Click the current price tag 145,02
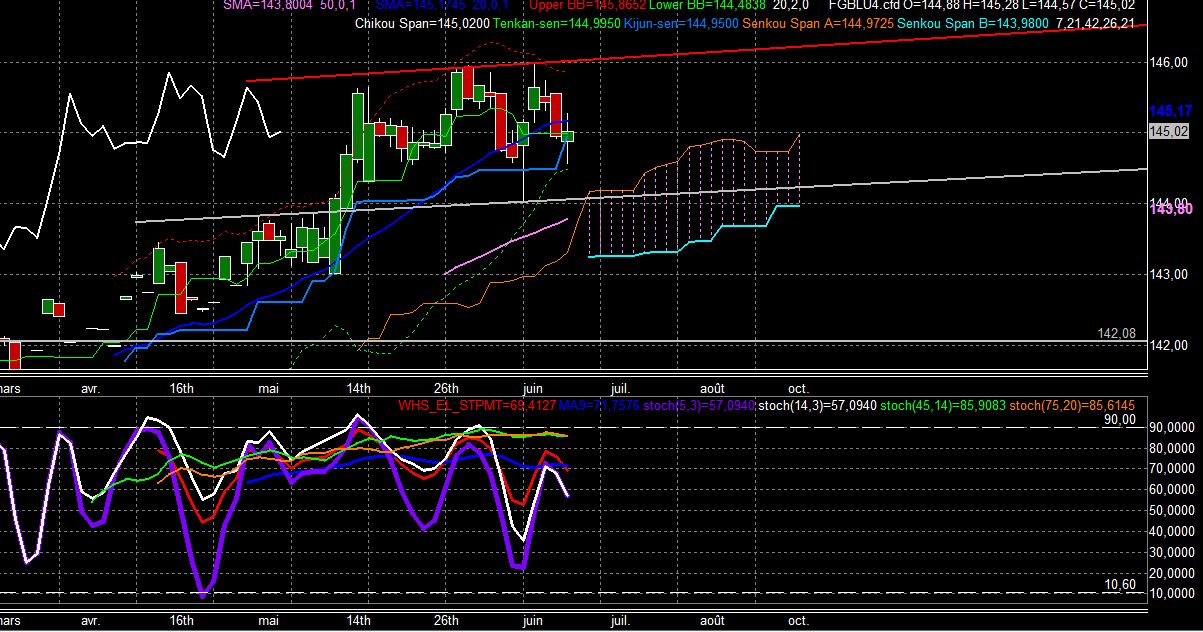 click(1168, 131)
